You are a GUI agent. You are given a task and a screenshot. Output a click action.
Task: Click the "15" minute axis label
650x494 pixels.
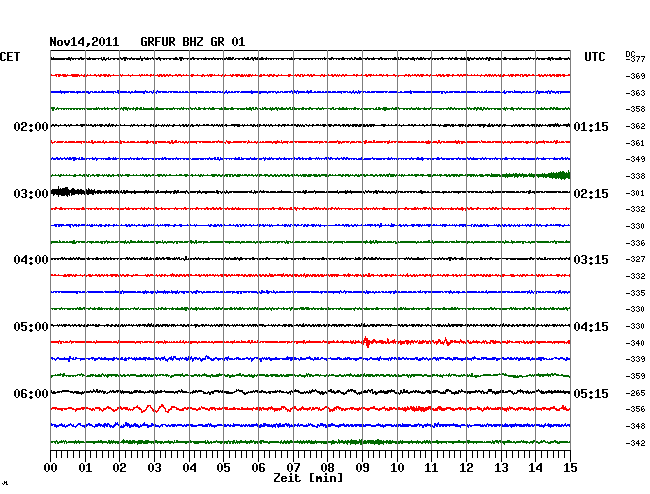coord(570,468)
